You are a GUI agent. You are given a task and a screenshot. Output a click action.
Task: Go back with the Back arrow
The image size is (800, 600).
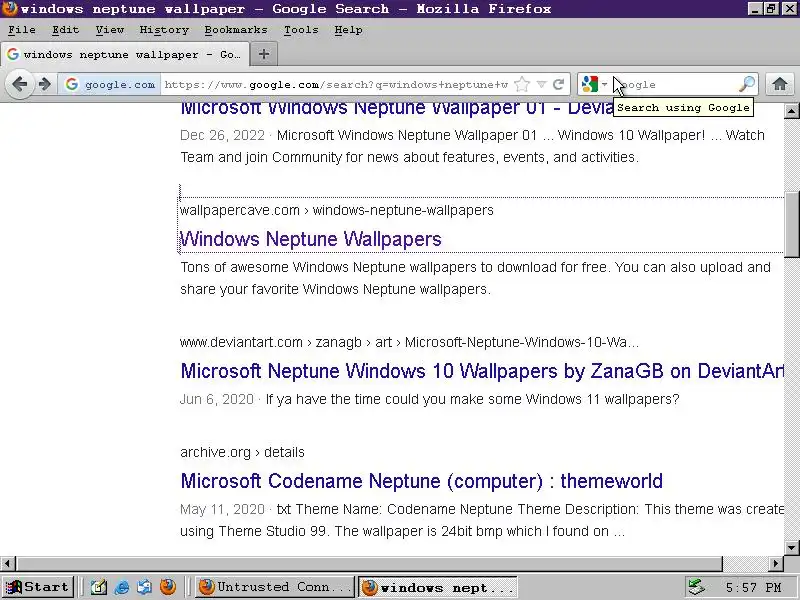[x=20, y=84]
